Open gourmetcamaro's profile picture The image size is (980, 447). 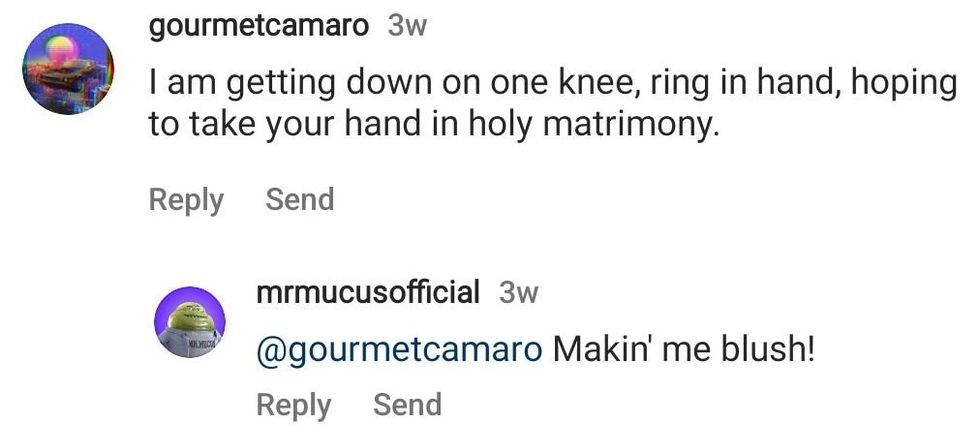pos(68,67)
